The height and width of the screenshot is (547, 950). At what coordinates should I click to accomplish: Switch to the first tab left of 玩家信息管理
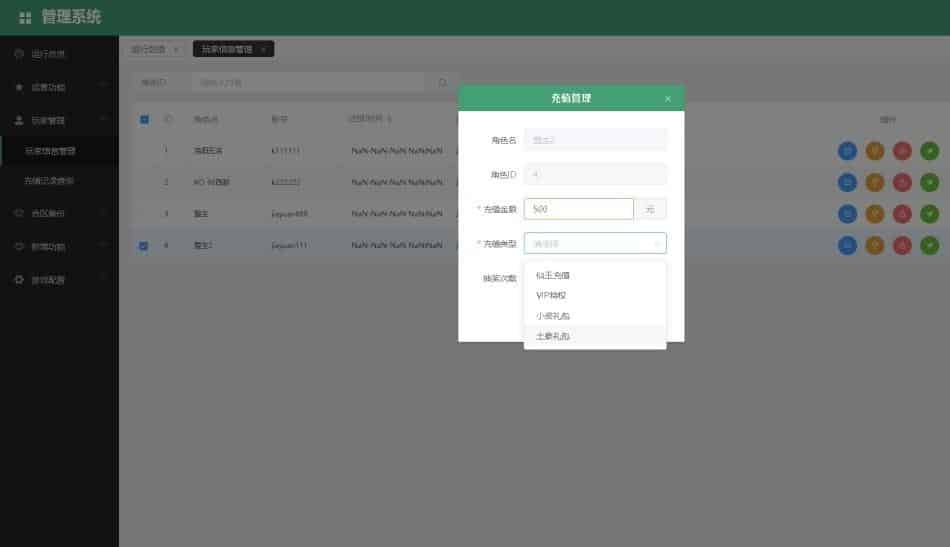point(149,49)
